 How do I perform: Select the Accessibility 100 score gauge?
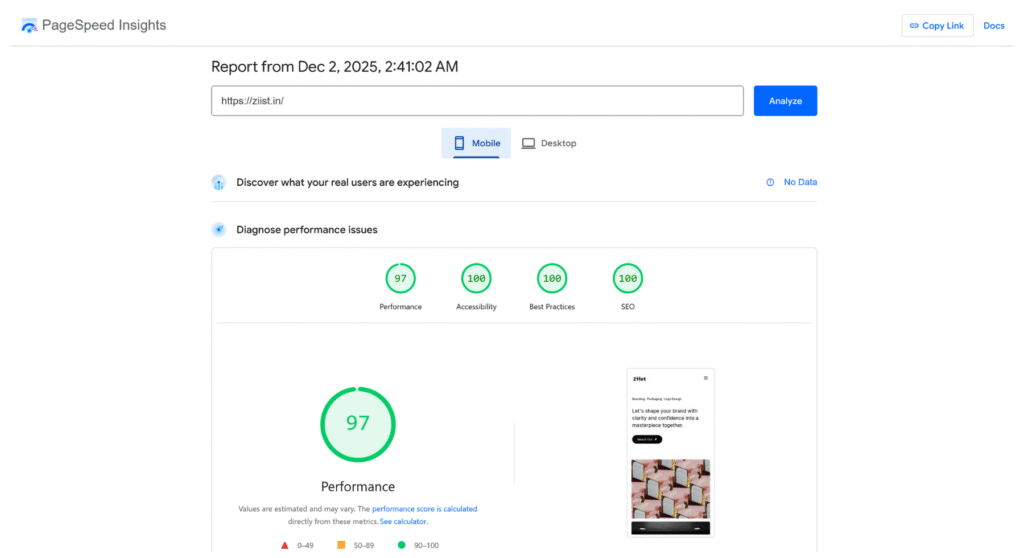476,278
